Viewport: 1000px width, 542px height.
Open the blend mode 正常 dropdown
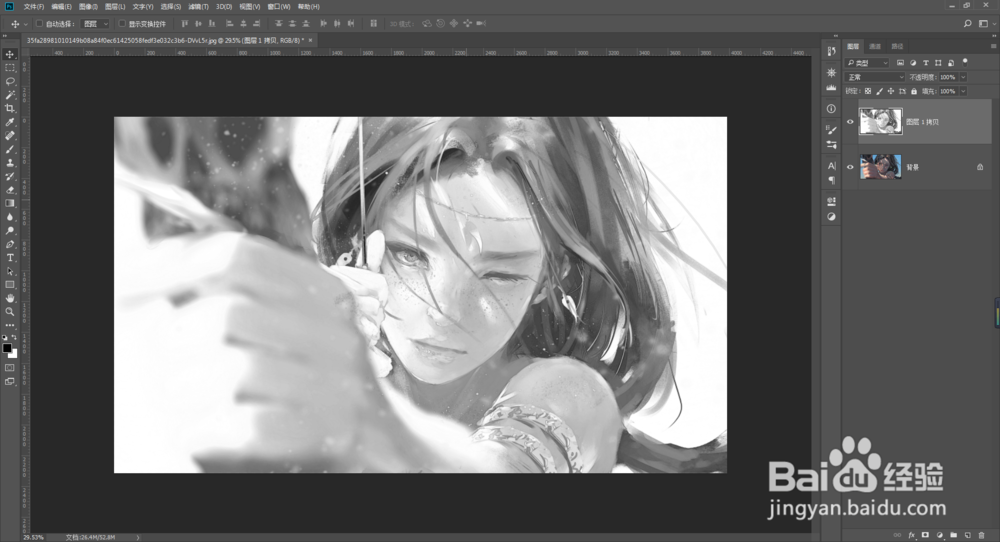point(875,77)
